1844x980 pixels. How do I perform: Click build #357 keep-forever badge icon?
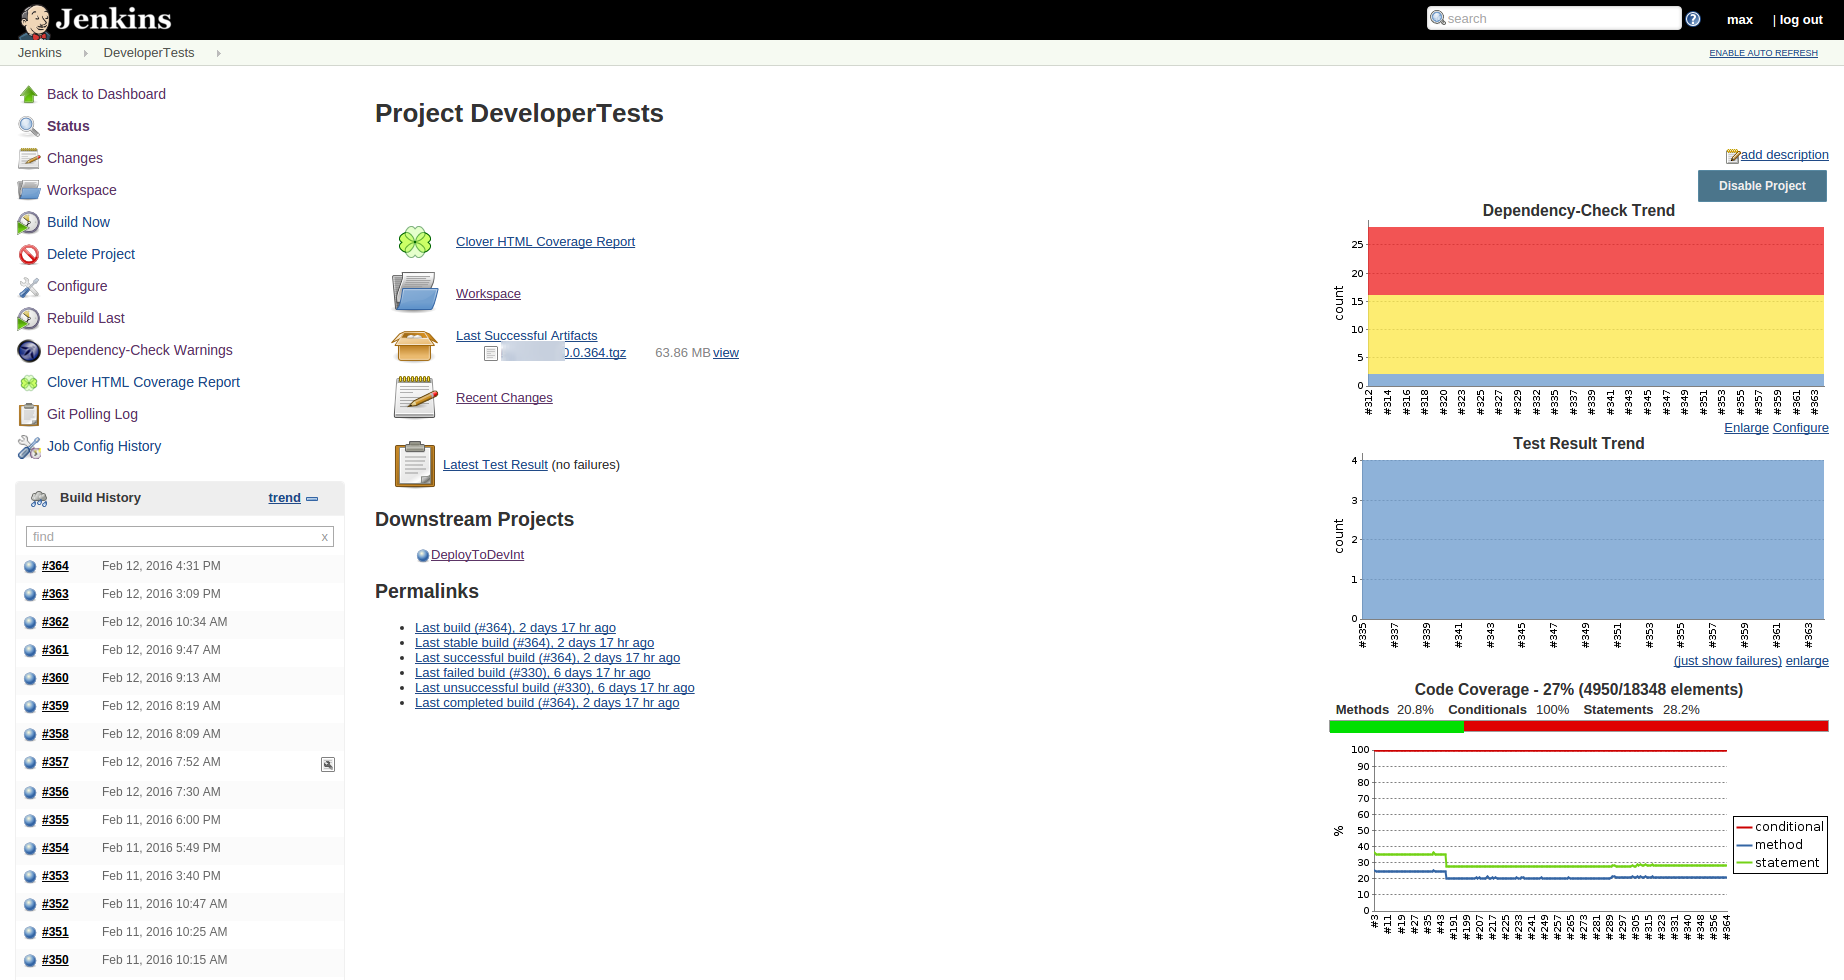point(328,764)
